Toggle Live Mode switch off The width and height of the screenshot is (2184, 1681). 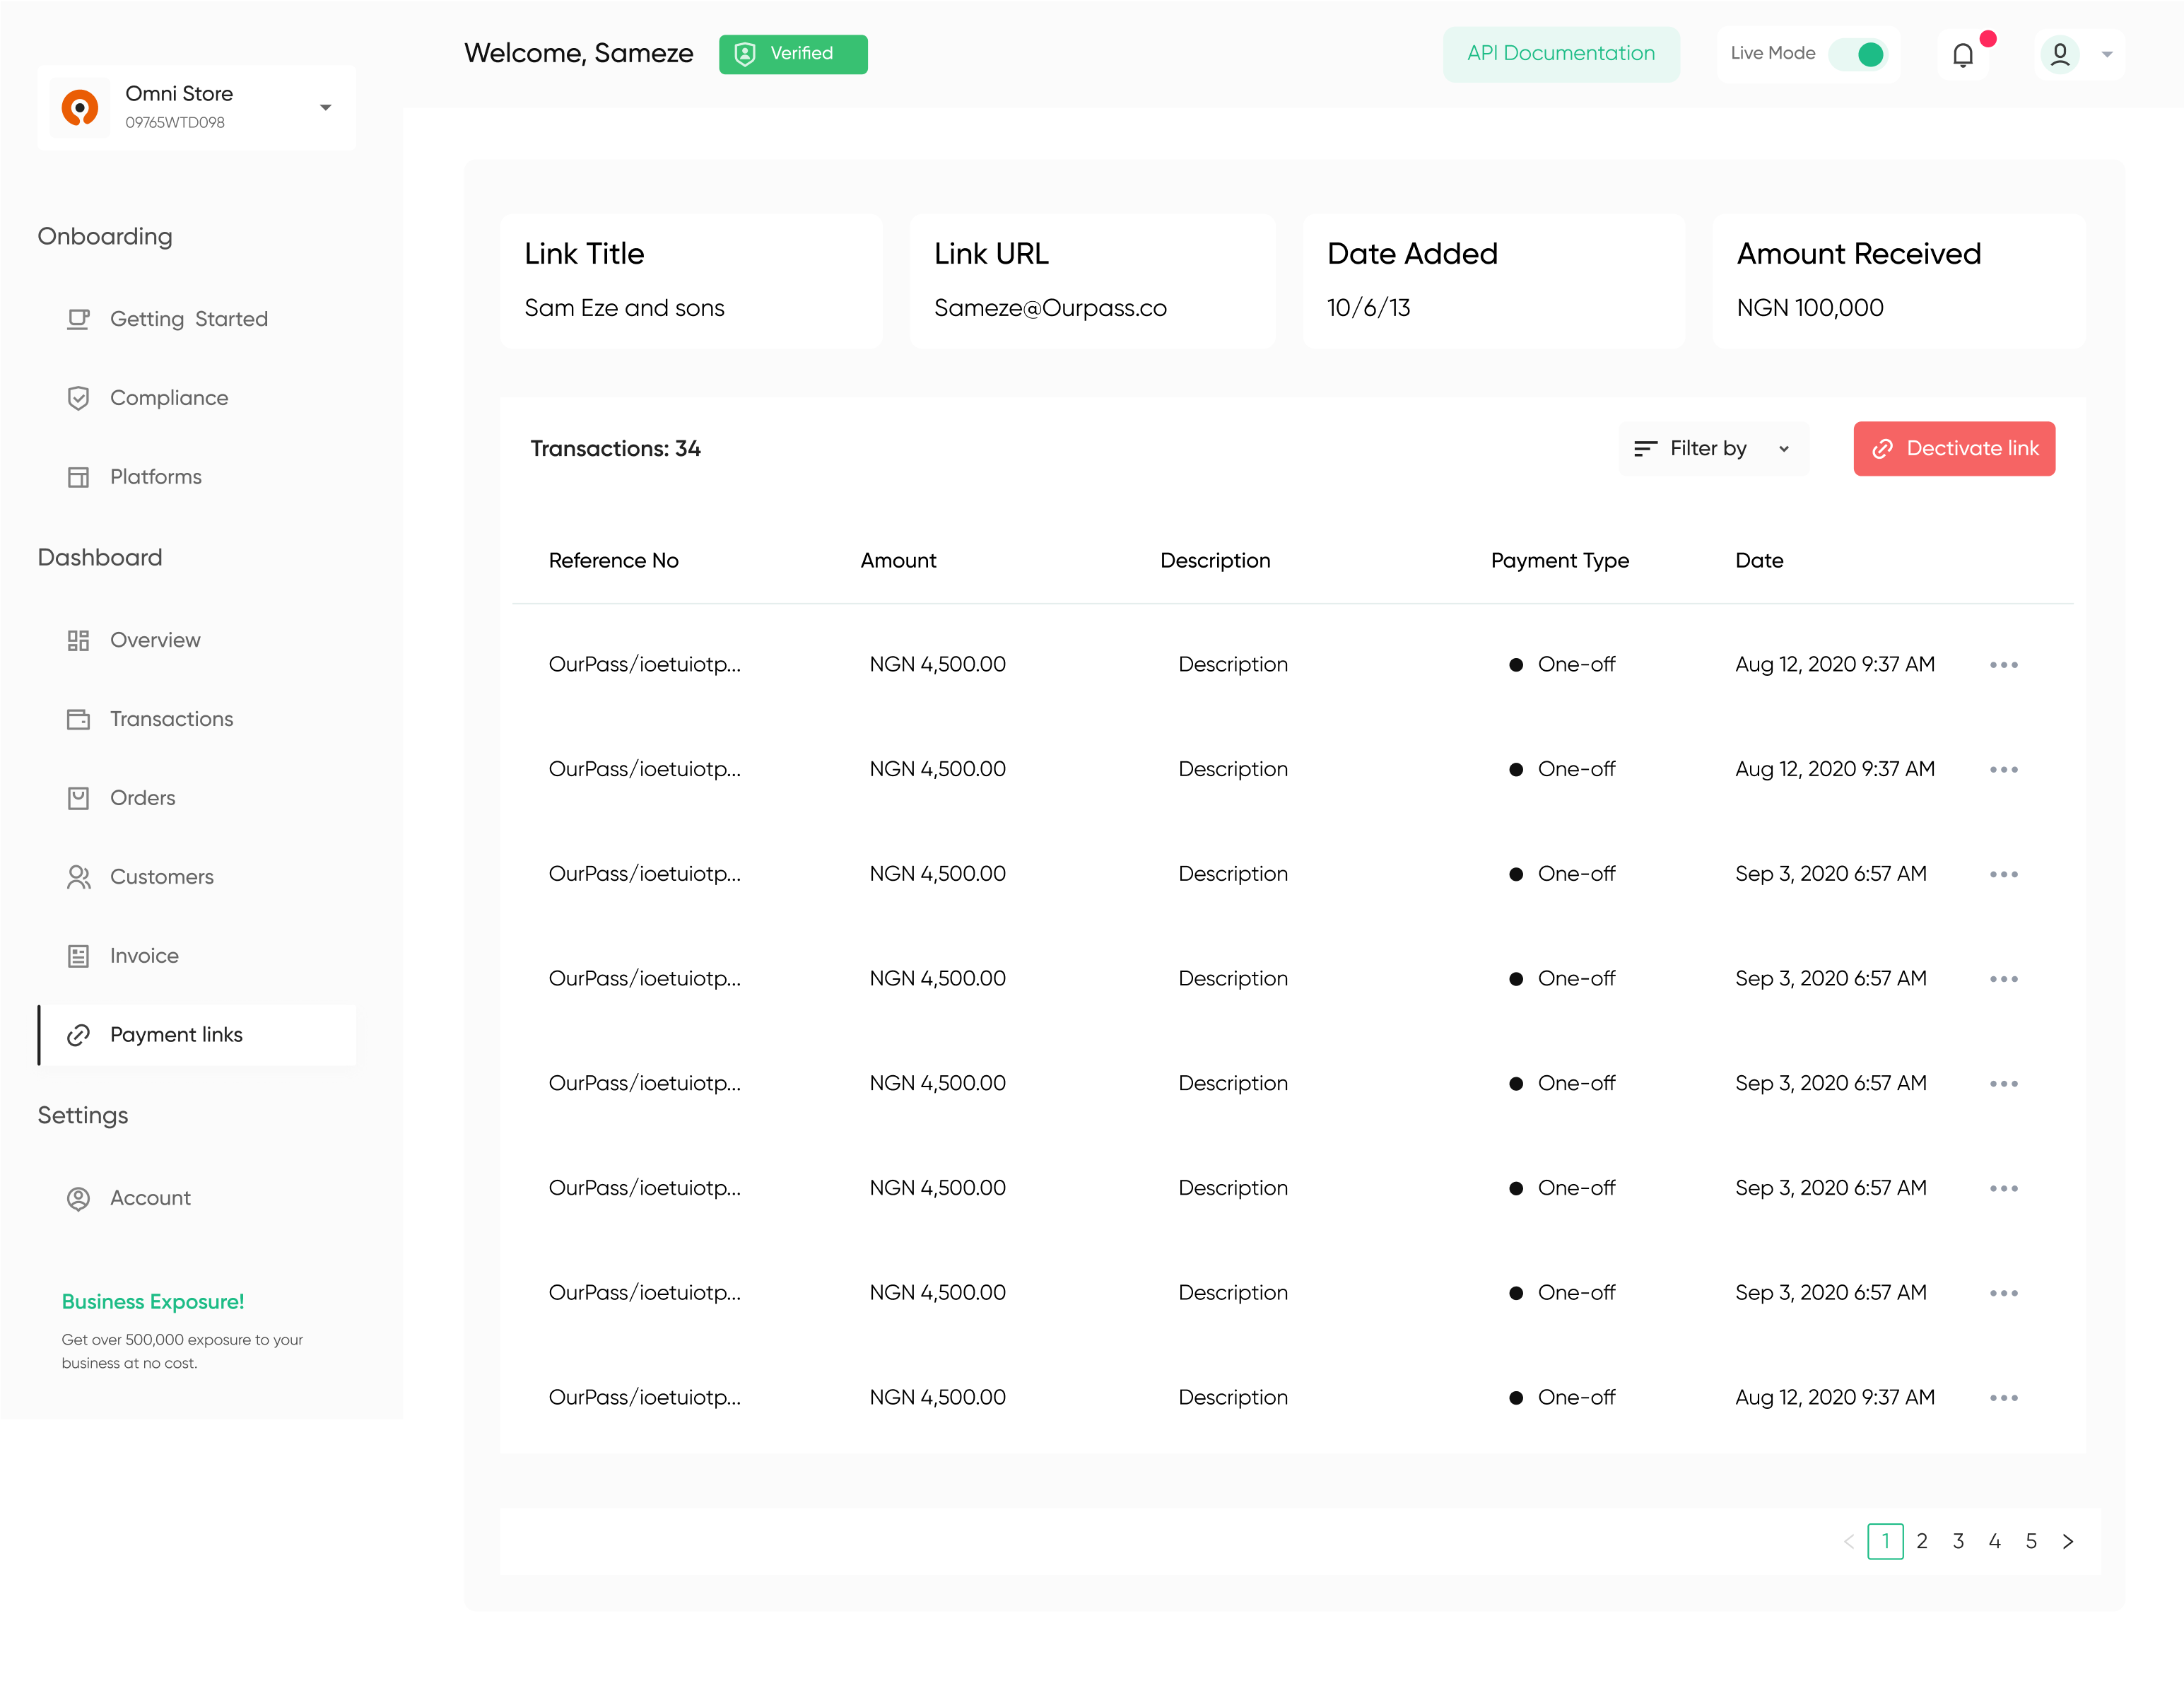tap(1859, 54)
